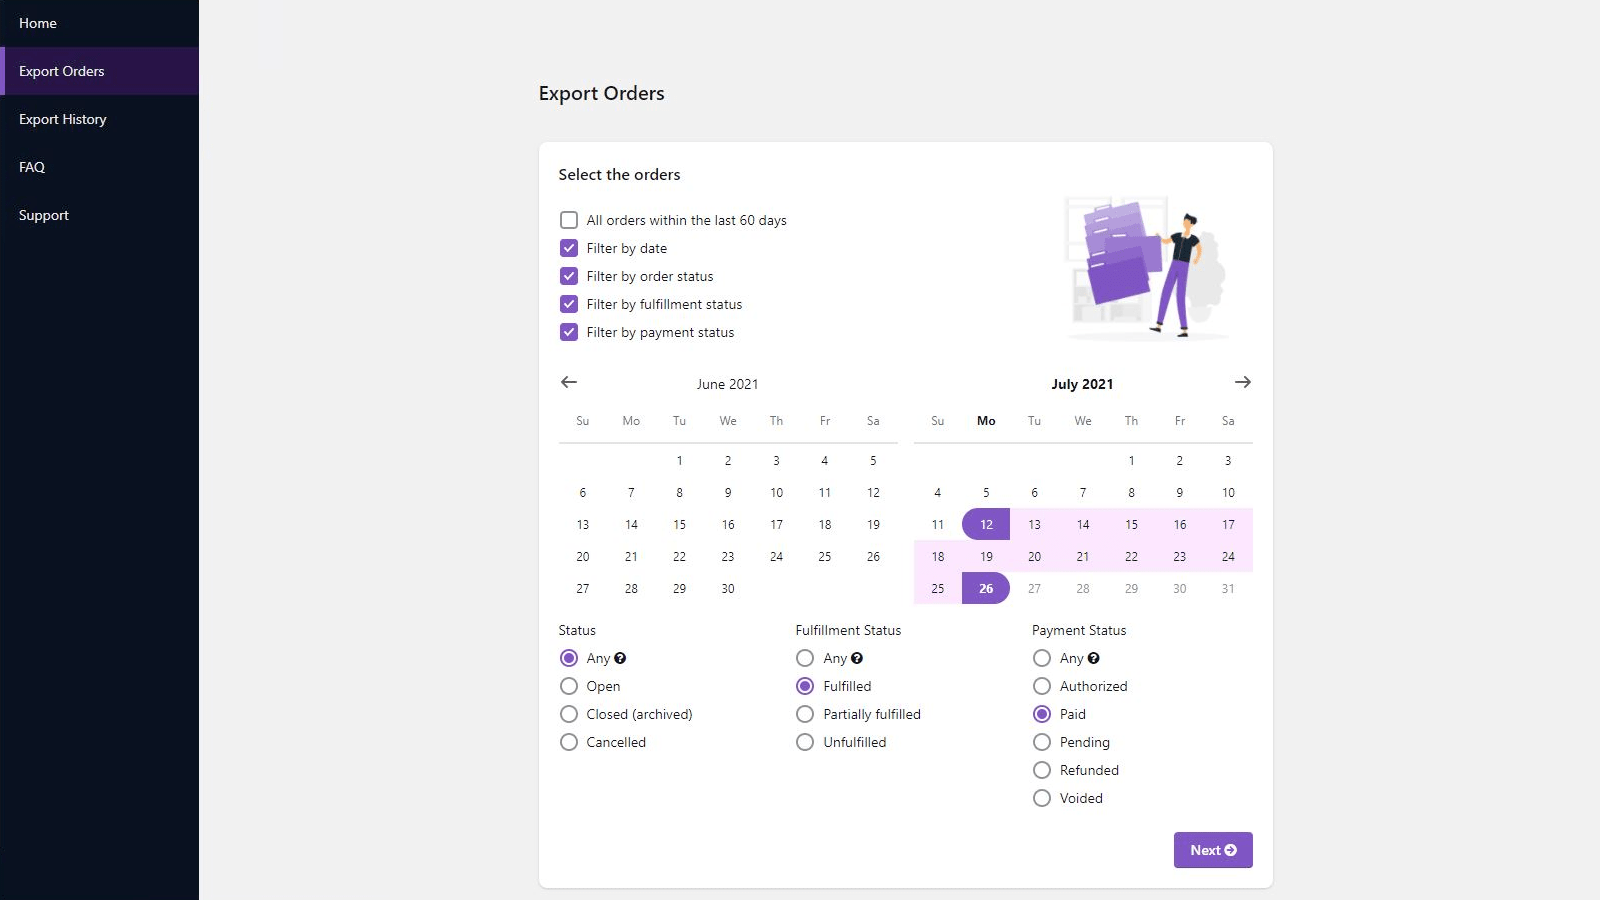1600x900 pixels.
Task: Open Export History in sidebar
Action: click(x=62, y=119)
